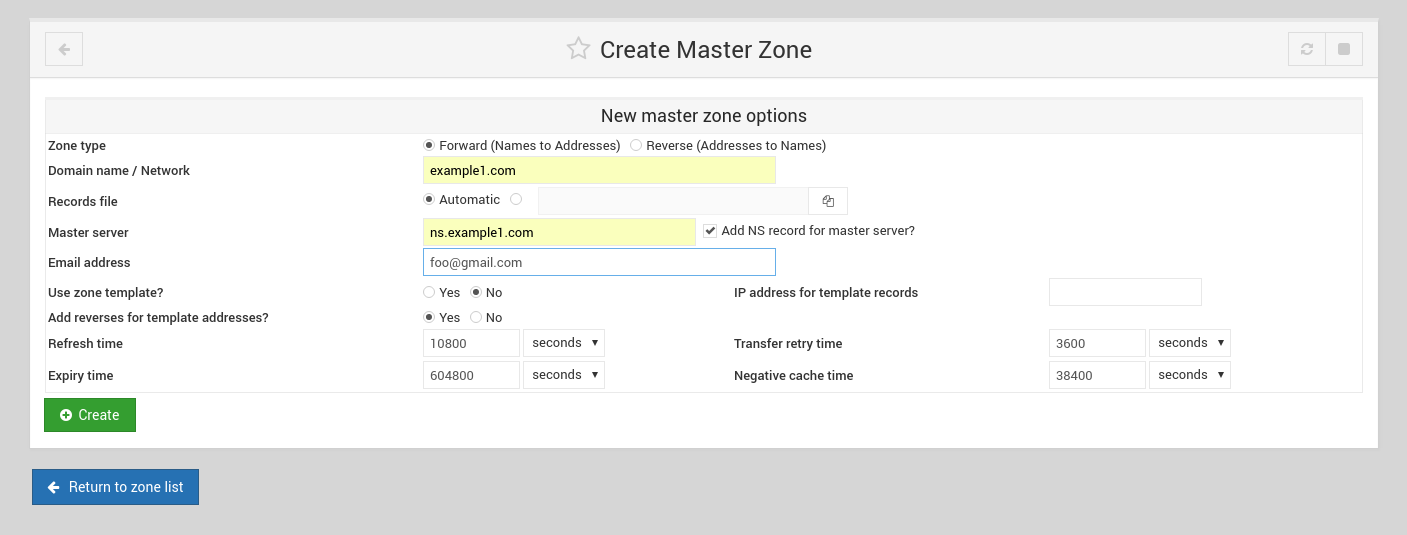Viewport: 1407px width, 535px height.
Task: Toggle Add NS record for master server
Action: (x=710, y=231)
